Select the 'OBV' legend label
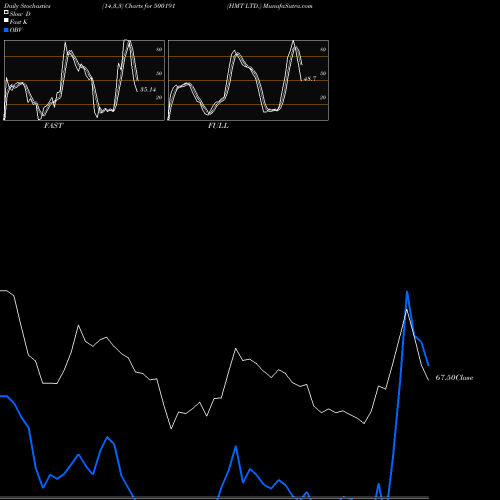Image resolution: width=500 pixels, height=500 pixels. pyautogui.click(x=16, y=30)
